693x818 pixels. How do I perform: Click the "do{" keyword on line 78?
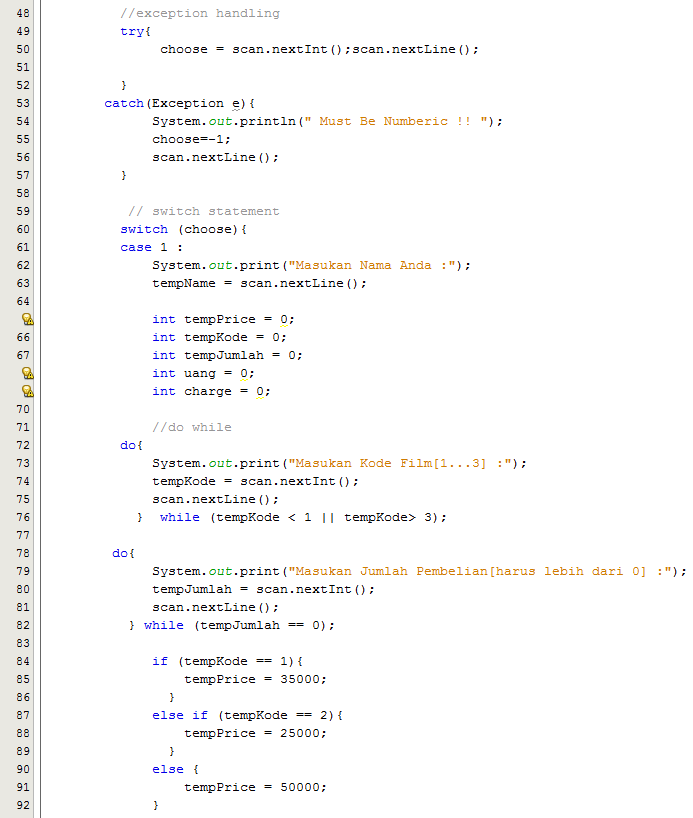click(x=123, y=554)
